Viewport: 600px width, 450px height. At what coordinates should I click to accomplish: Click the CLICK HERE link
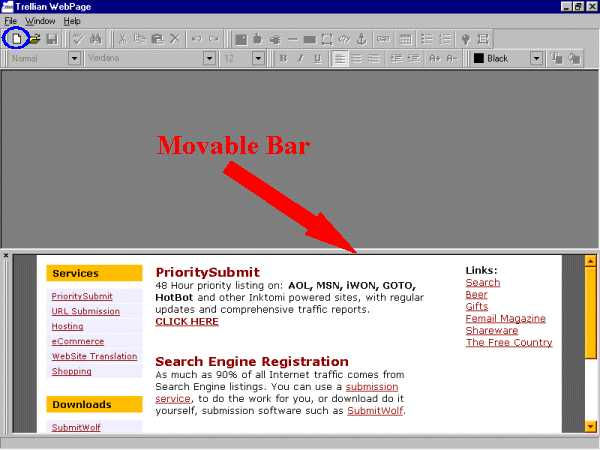187,321
